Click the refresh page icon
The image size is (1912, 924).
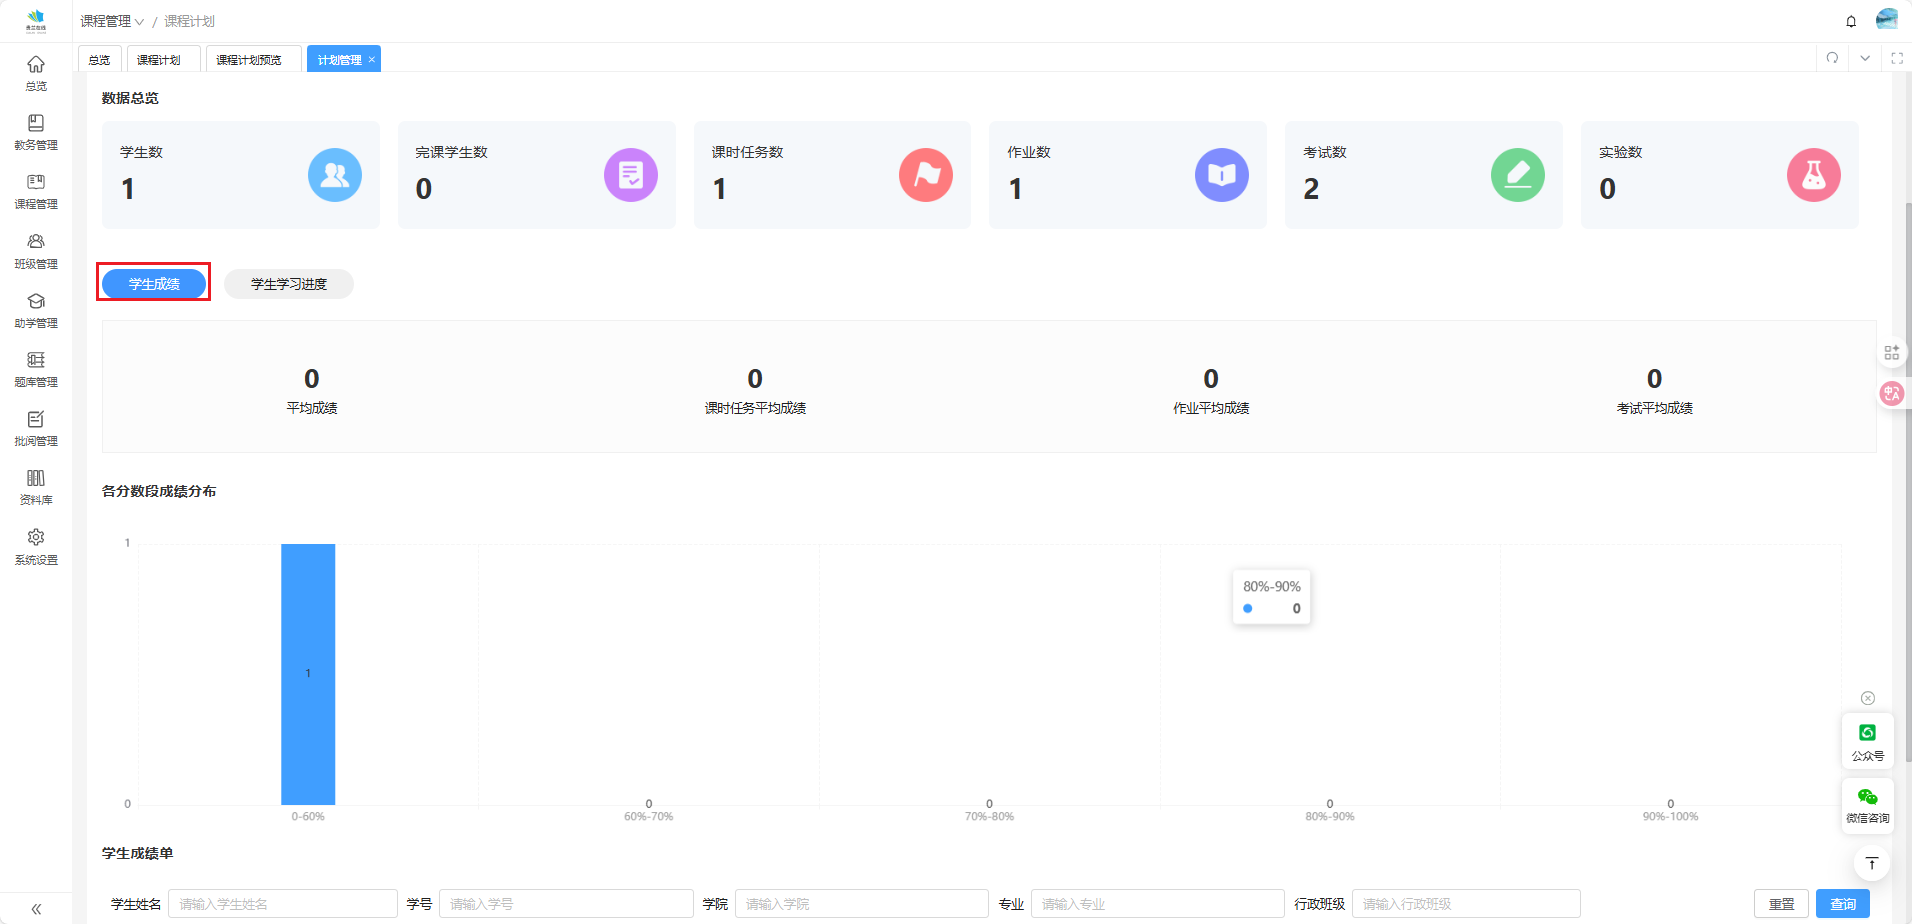[x=1832, y=58]
